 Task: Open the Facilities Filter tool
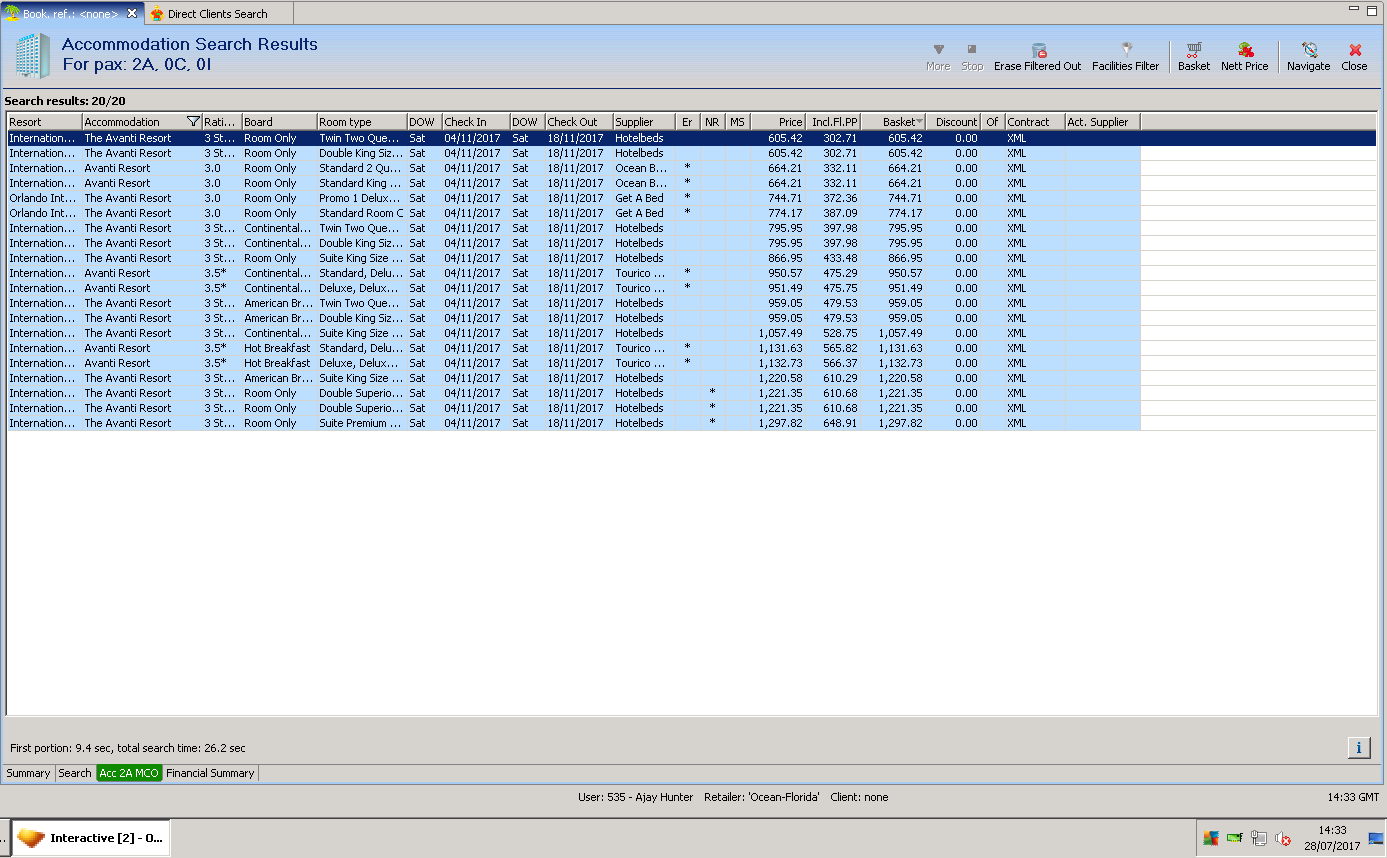pos(1125,51)
